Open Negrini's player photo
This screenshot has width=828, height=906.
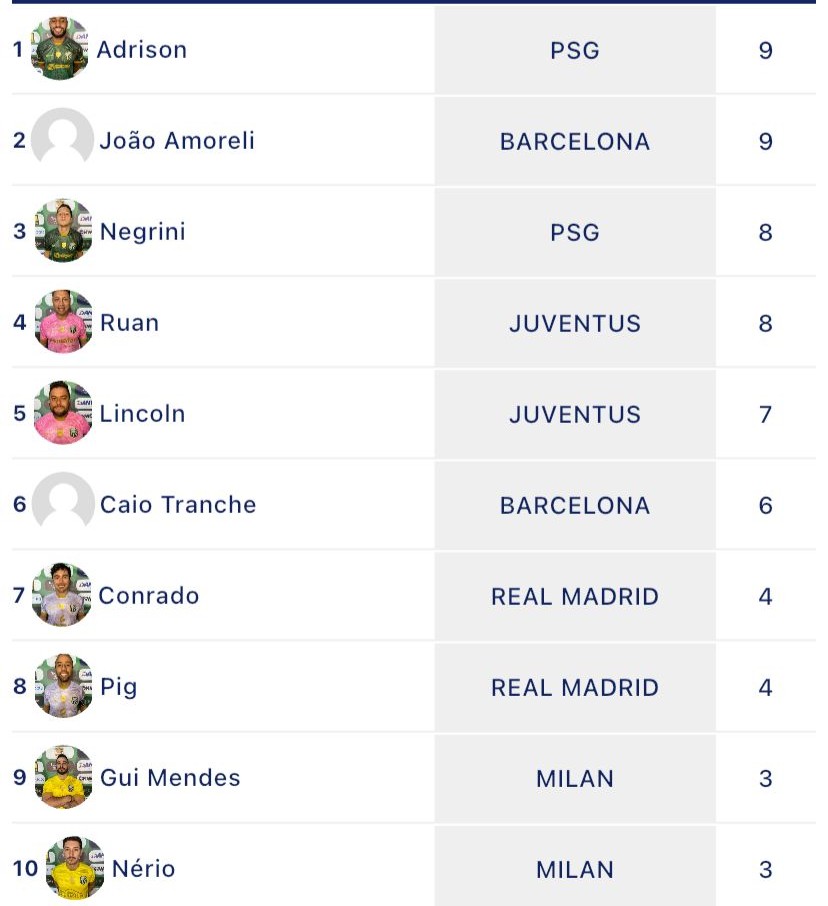pyautogui.click(x=63, y=231)
